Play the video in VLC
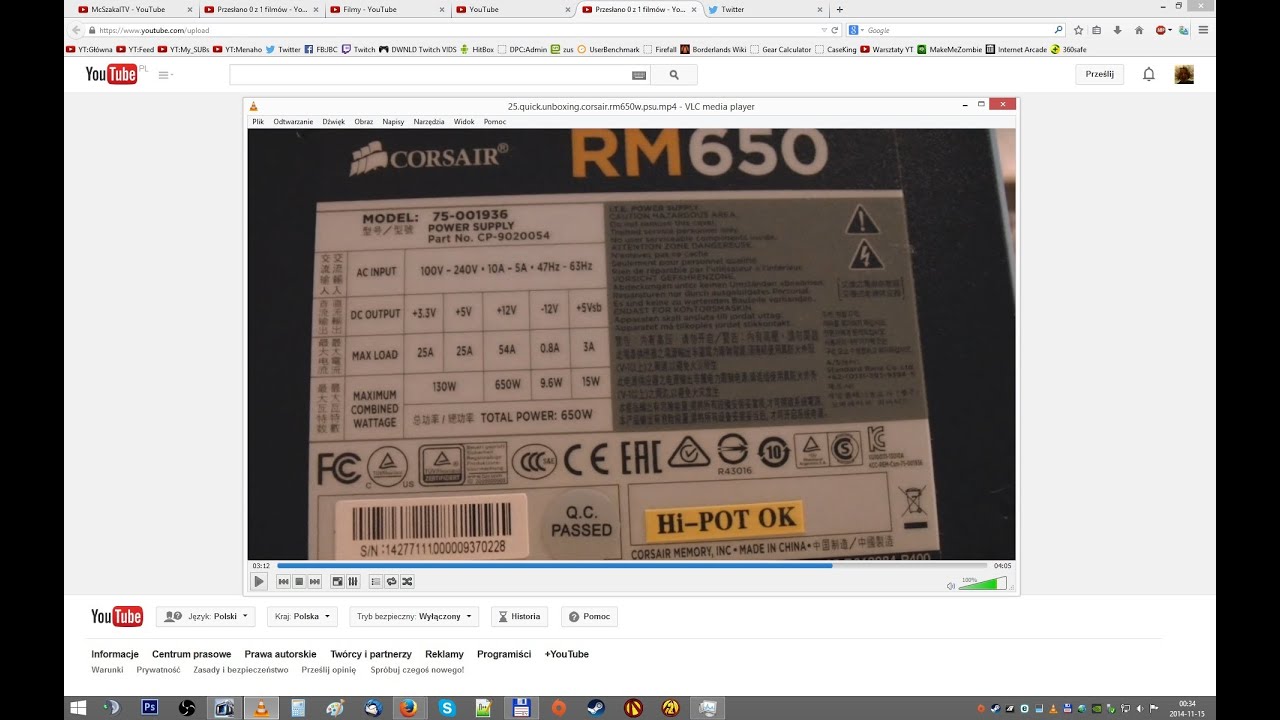1280x720 pixels. 259,581
